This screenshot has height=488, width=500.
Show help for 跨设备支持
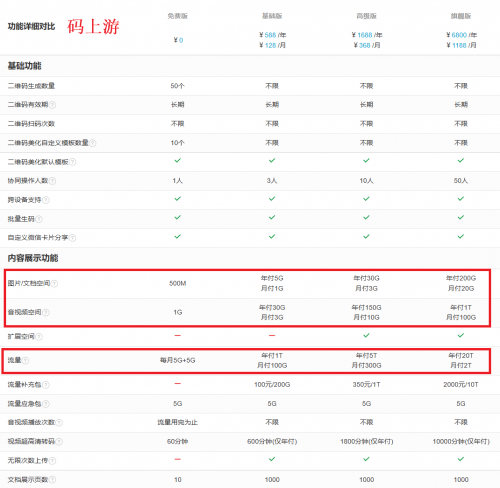46,200
